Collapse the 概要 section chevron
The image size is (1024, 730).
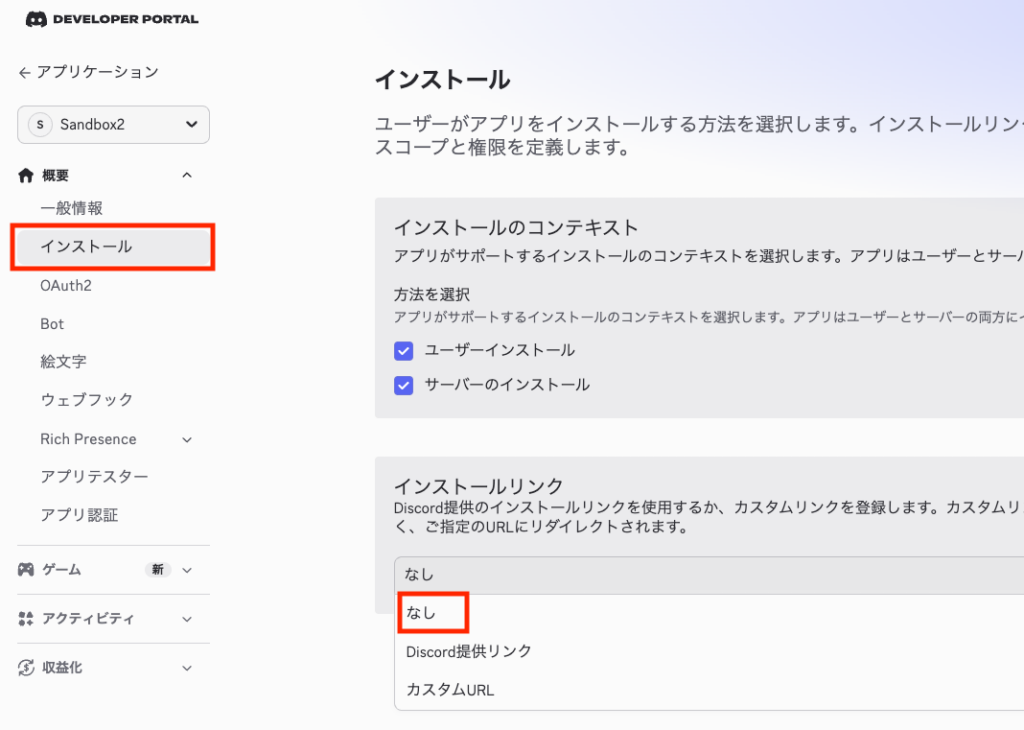(186, 176)
